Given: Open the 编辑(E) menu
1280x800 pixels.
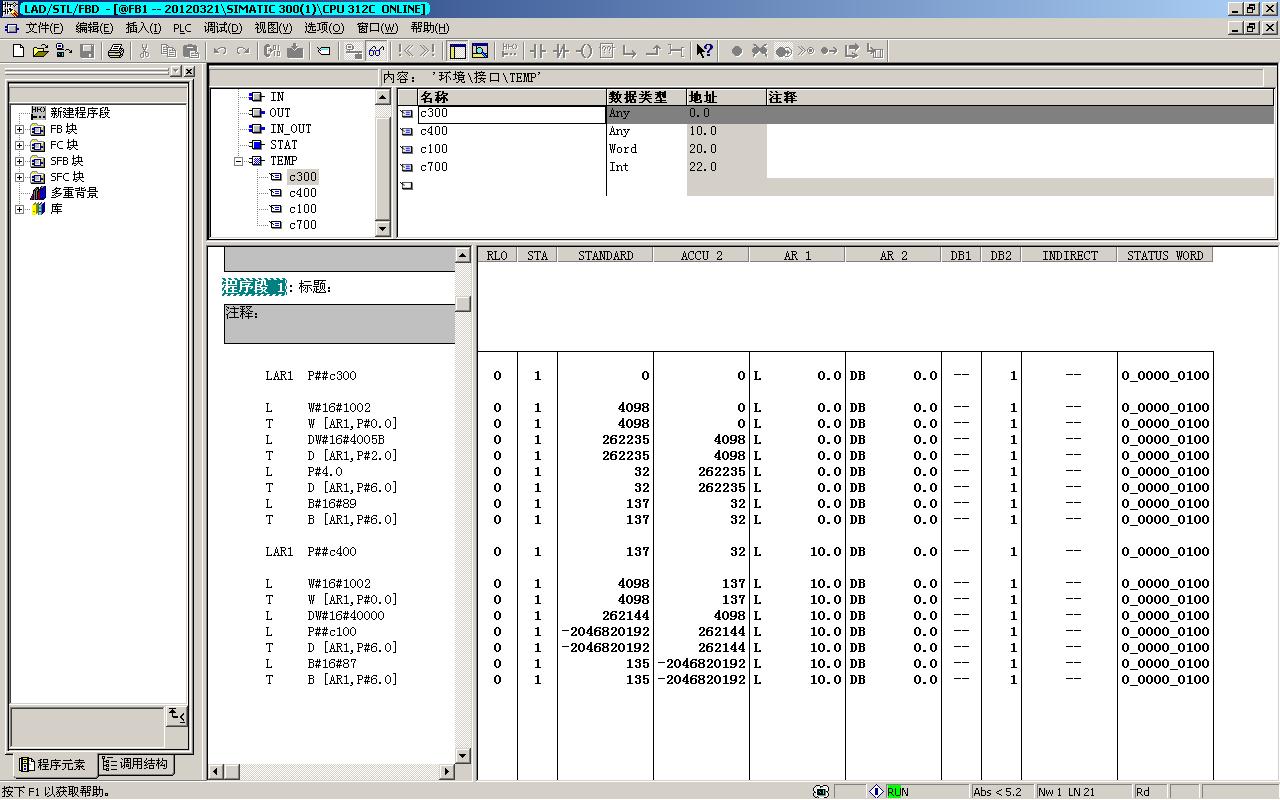Looking at the screenshot, I should click(x=94, y=28).
